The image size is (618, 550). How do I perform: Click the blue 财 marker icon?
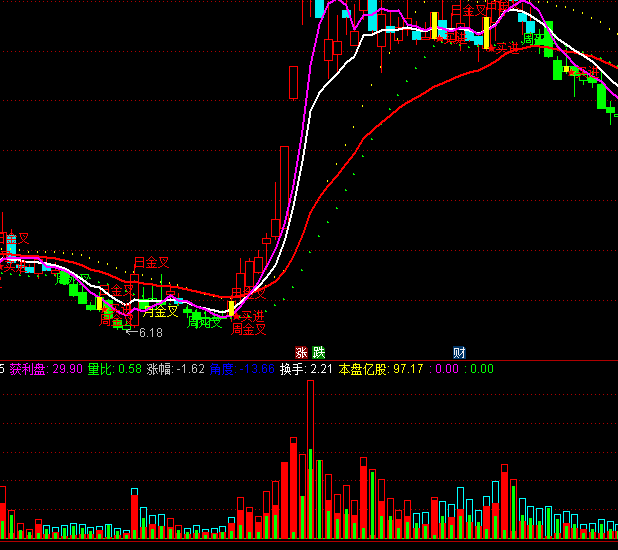click(x=459, y=352)
